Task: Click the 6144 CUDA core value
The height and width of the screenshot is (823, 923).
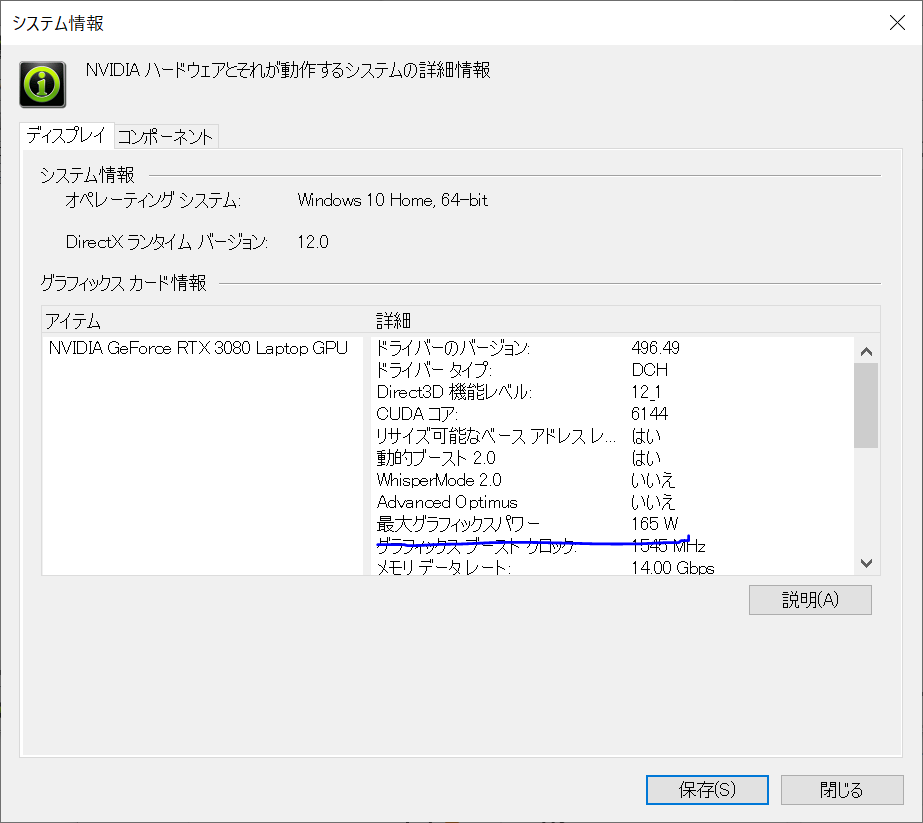Action: coord(649,414)
